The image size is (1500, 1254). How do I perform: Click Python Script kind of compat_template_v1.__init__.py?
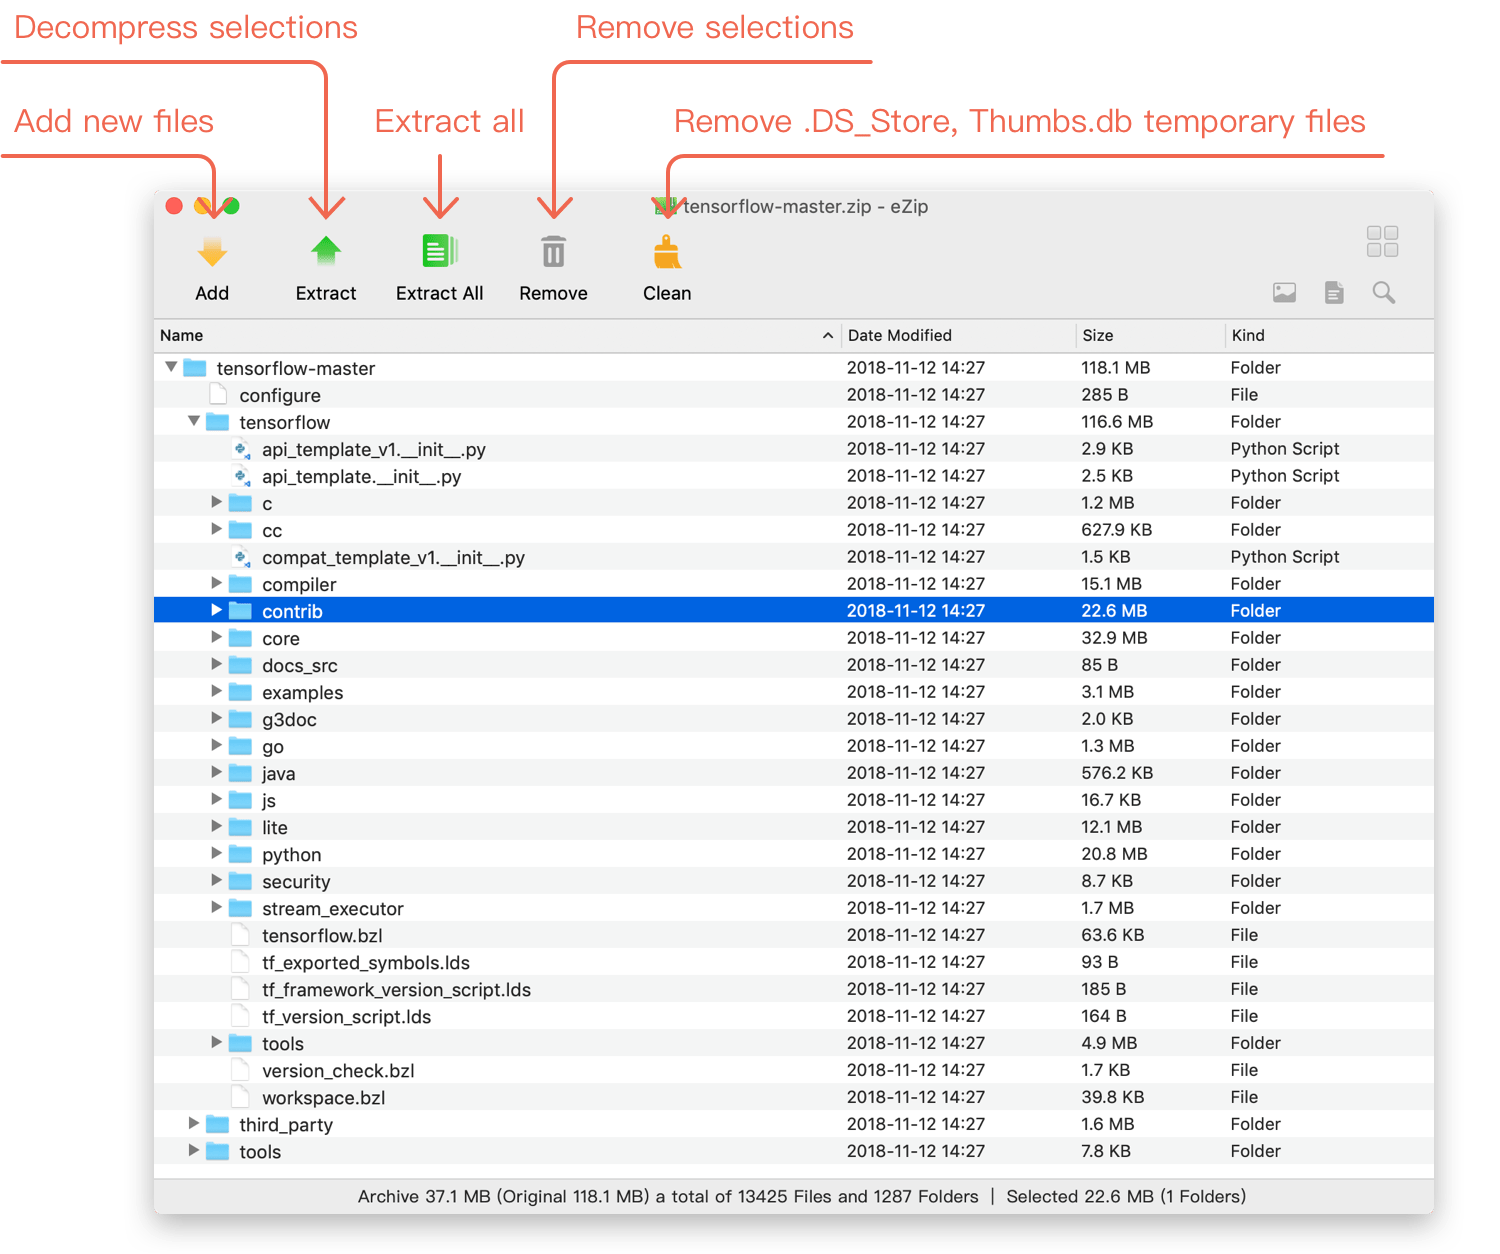(x=1285, y=557)
